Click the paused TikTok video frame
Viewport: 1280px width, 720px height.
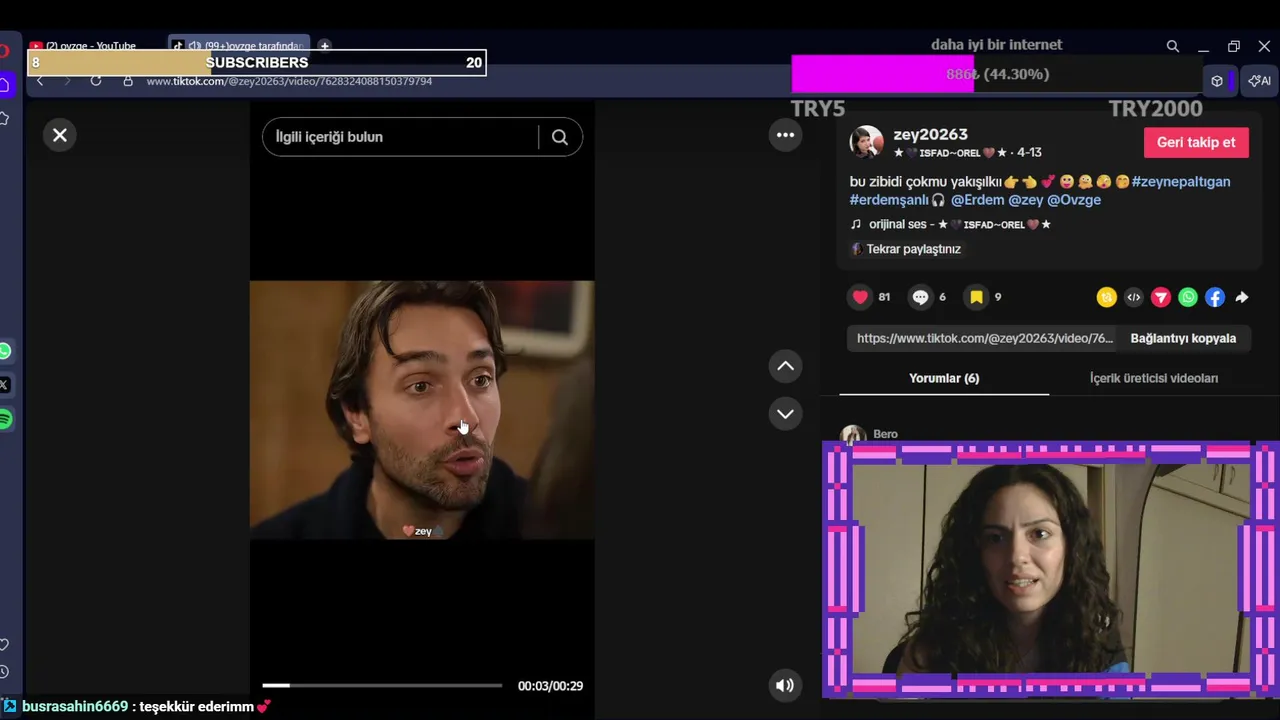click(422, 410)
